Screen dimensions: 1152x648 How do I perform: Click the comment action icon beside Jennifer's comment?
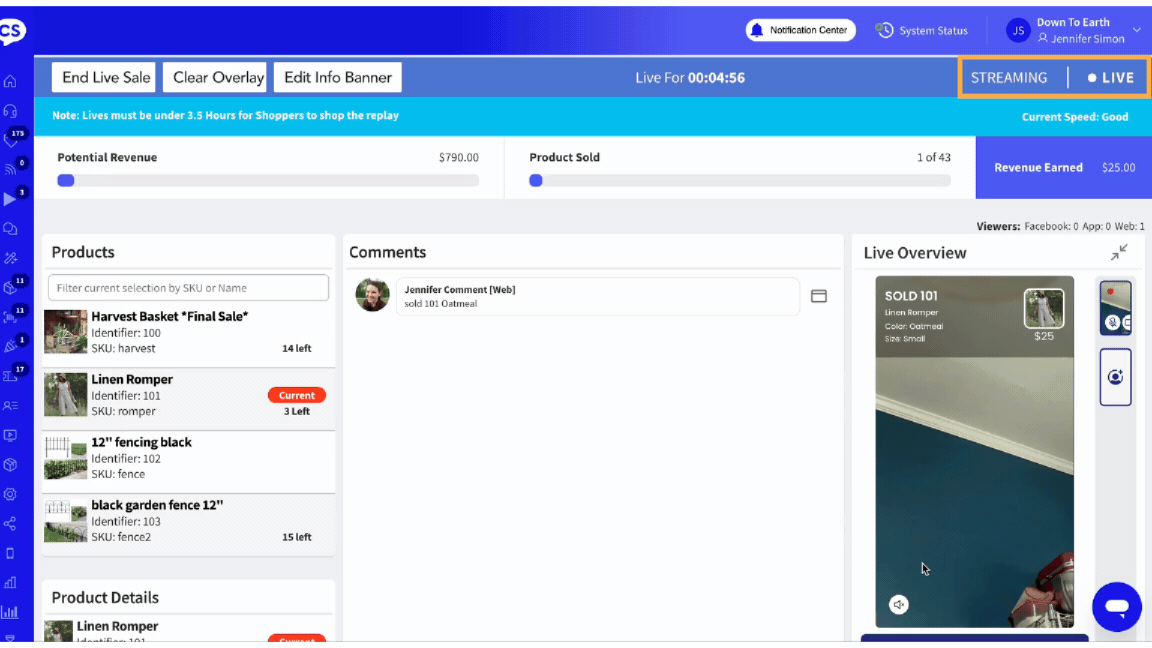click(818, 296)
